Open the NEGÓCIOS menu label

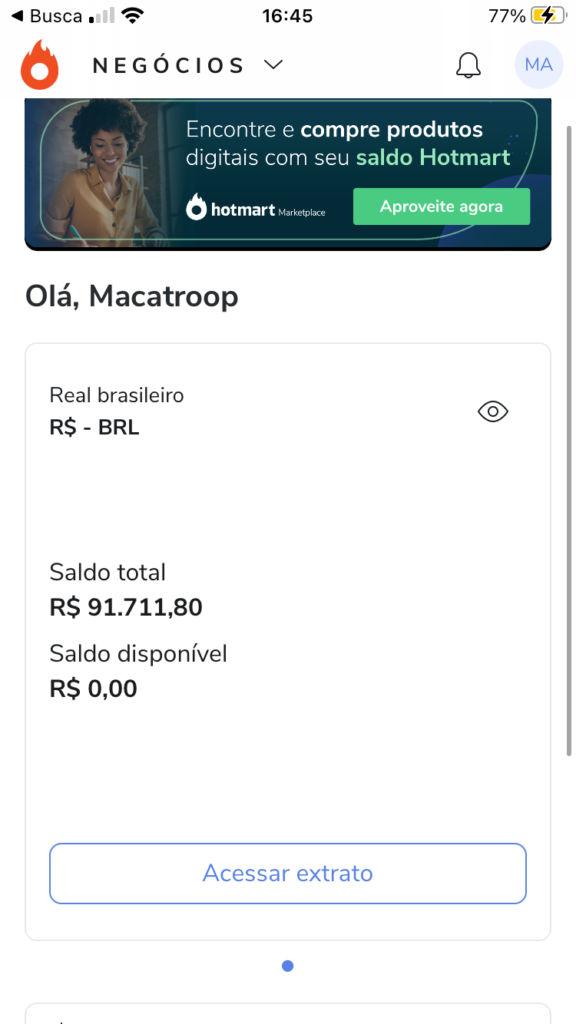[x=168, y=65]
